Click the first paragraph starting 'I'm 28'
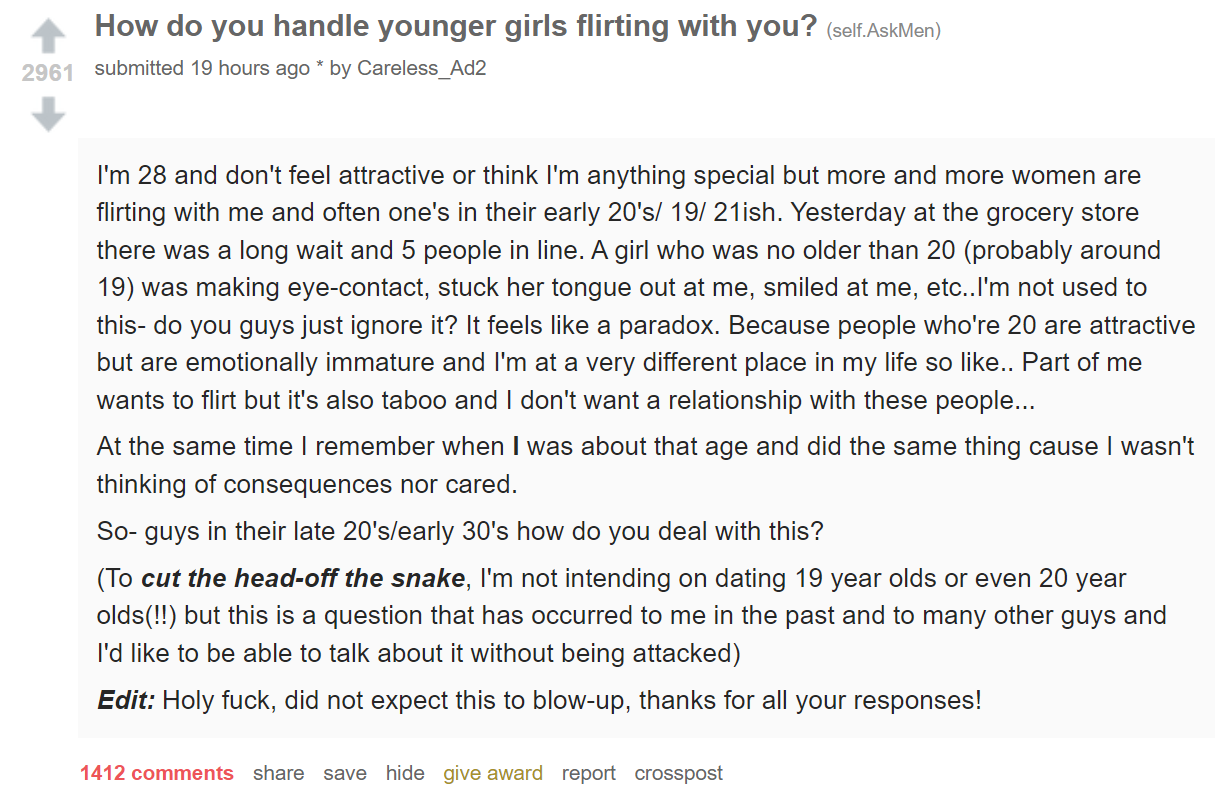This screenshot has width=1220, height=788. [646, 288]
